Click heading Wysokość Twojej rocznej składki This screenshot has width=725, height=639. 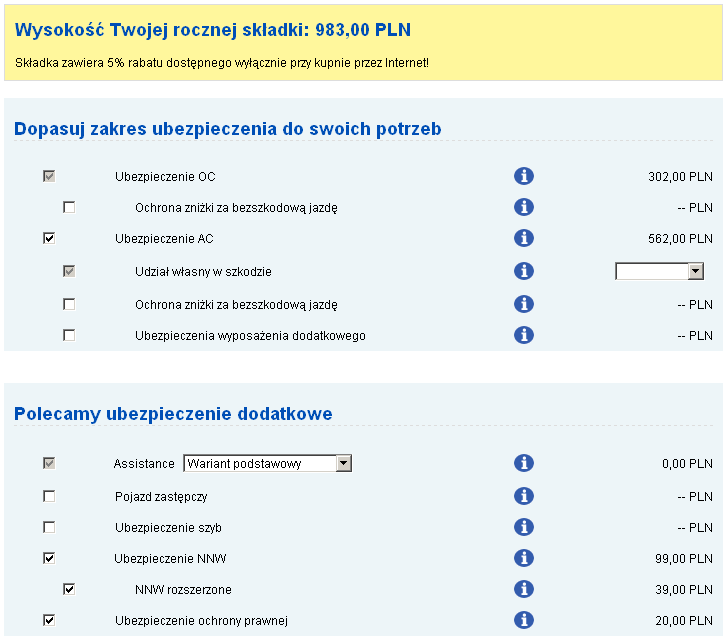[x=213, y=30]
